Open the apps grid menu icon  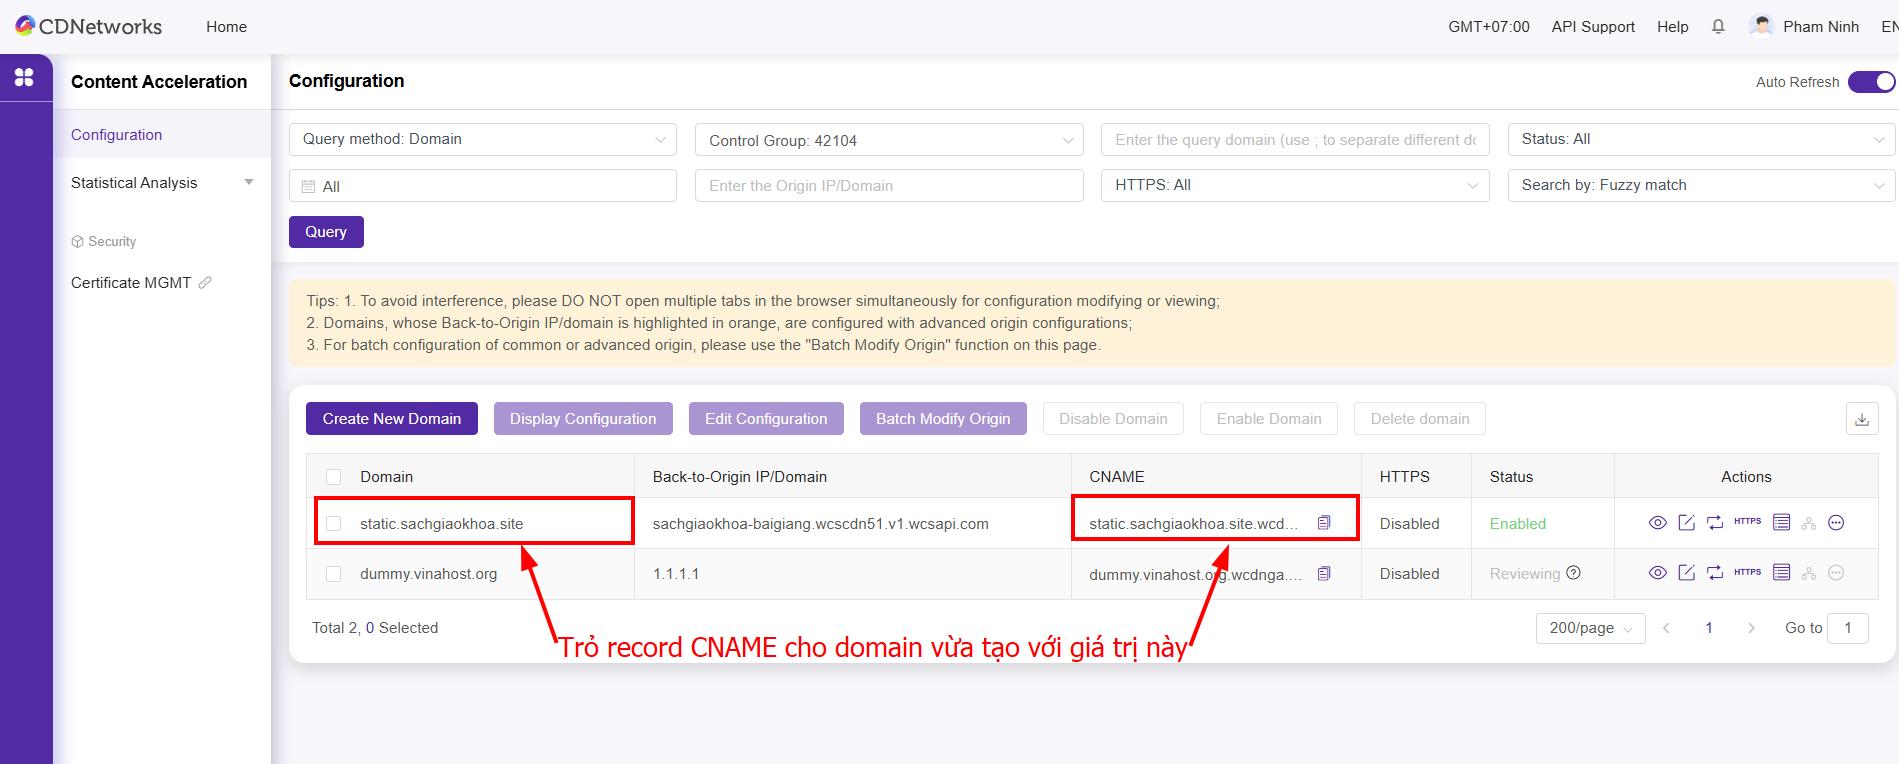coord(25,78)
